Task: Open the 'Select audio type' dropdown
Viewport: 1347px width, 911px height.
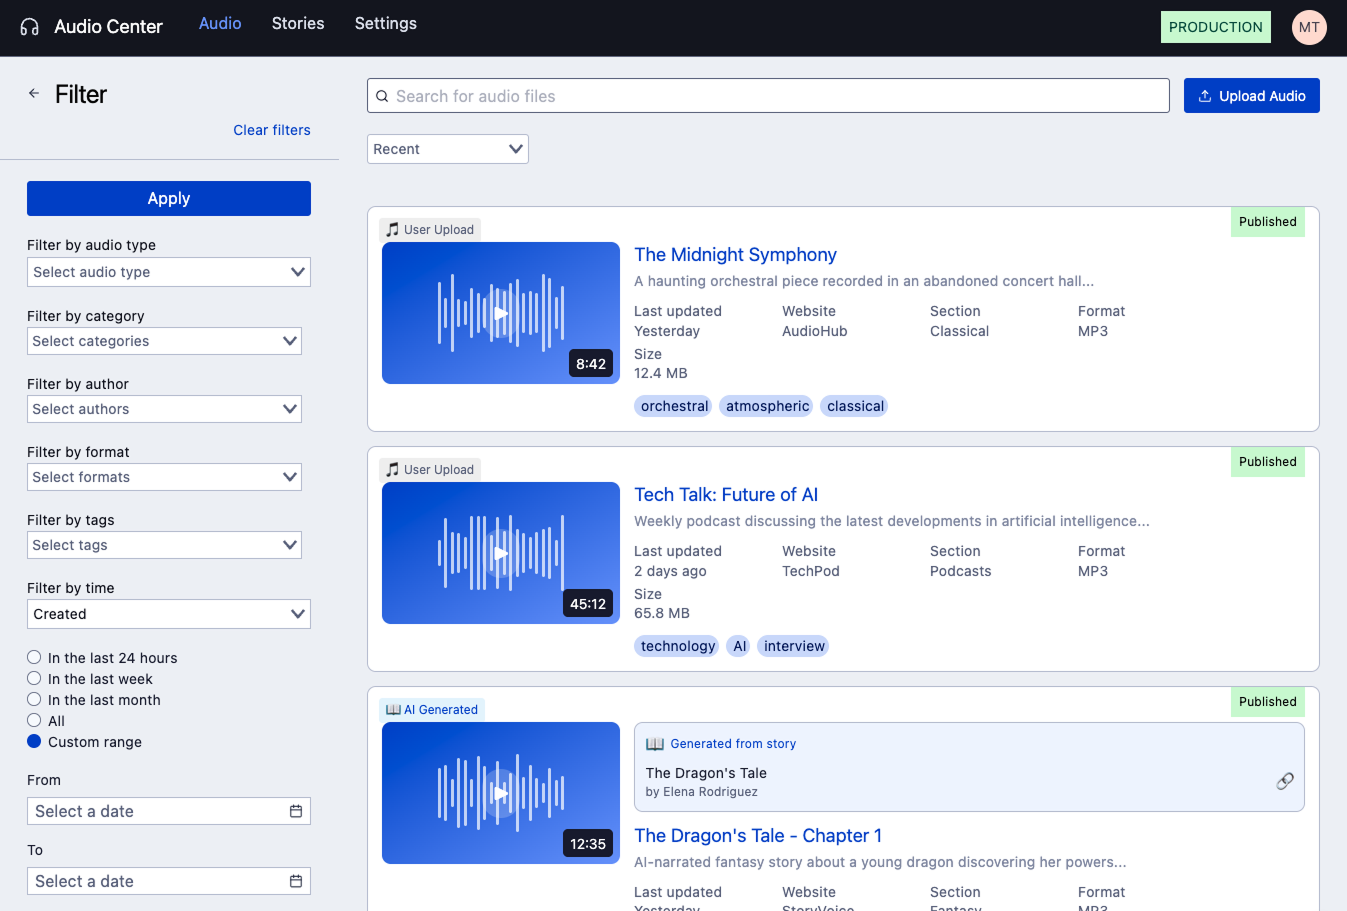Action: pos(169,272)
